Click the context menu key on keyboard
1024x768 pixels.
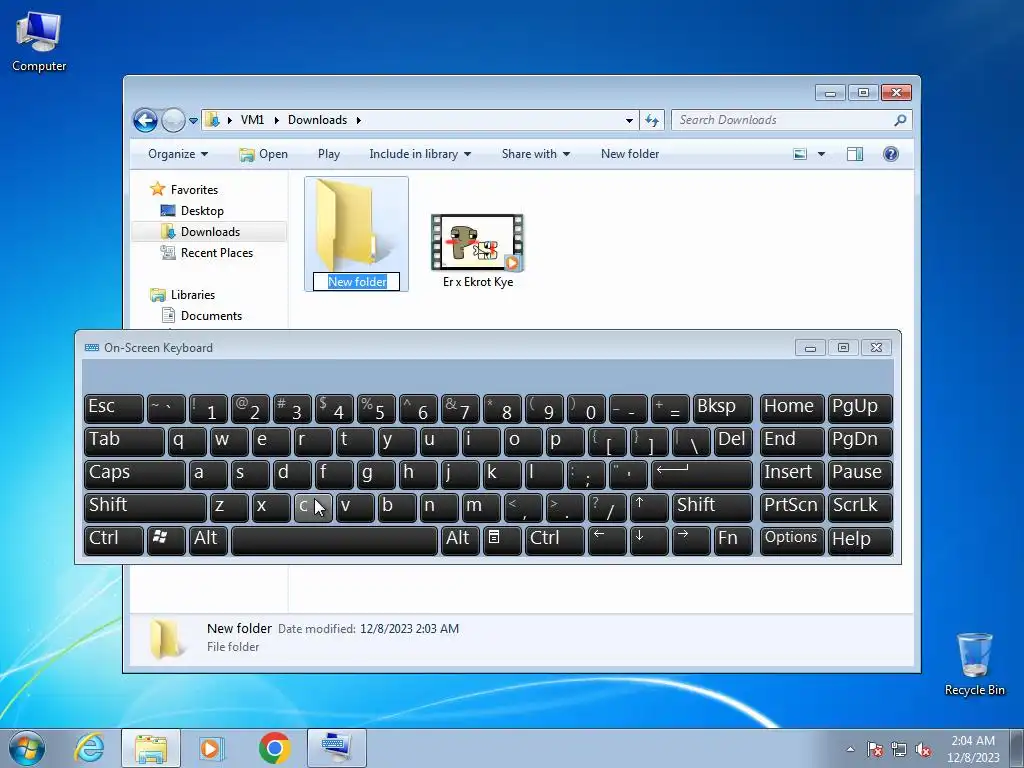502,541
